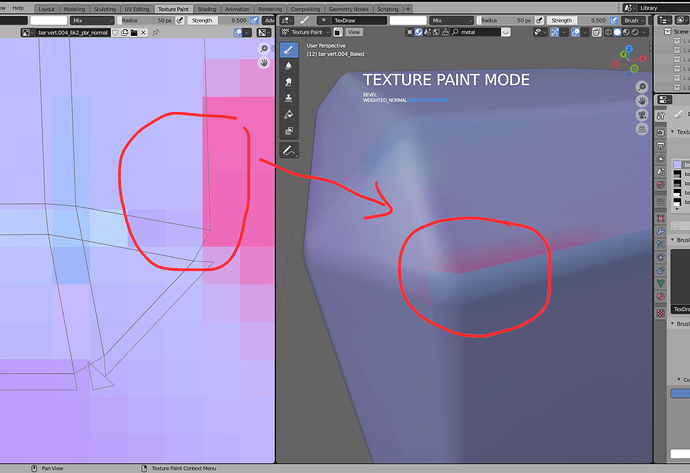Toggle X-ray mode
The image size is (690, 473).
point(596,32)
